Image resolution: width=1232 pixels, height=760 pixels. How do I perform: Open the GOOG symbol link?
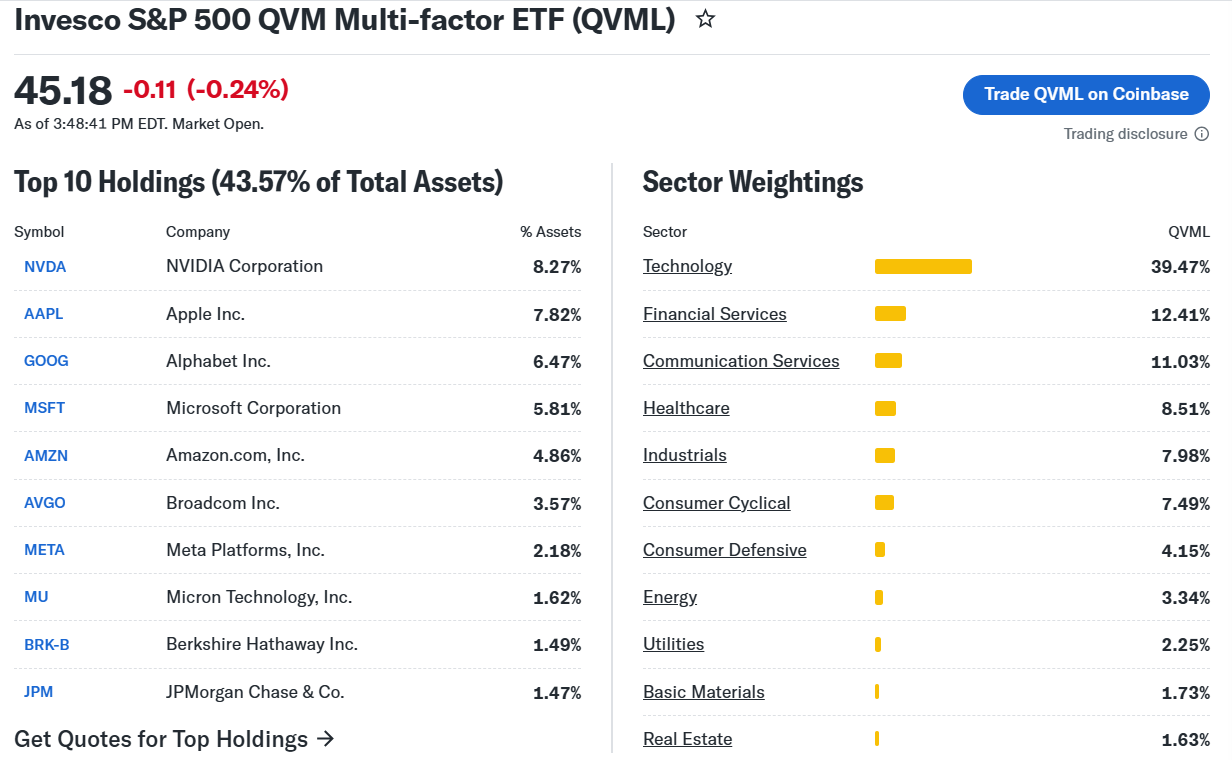(x=46, y=361)
